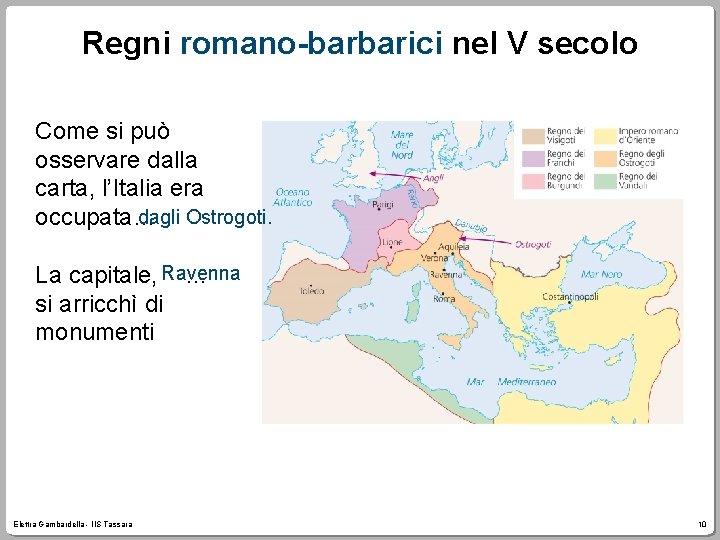720x540 pixels.
Task: Click the 'Mare del Nord' map label
Action: 402,145
